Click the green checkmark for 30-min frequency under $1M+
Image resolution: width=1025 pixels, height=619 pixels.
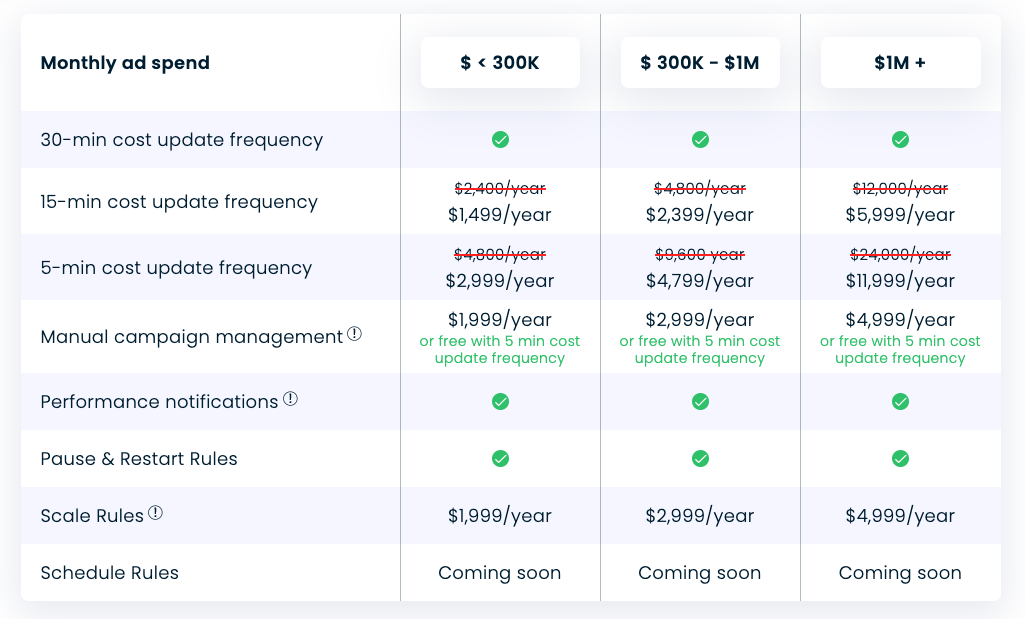coord(900,140)
